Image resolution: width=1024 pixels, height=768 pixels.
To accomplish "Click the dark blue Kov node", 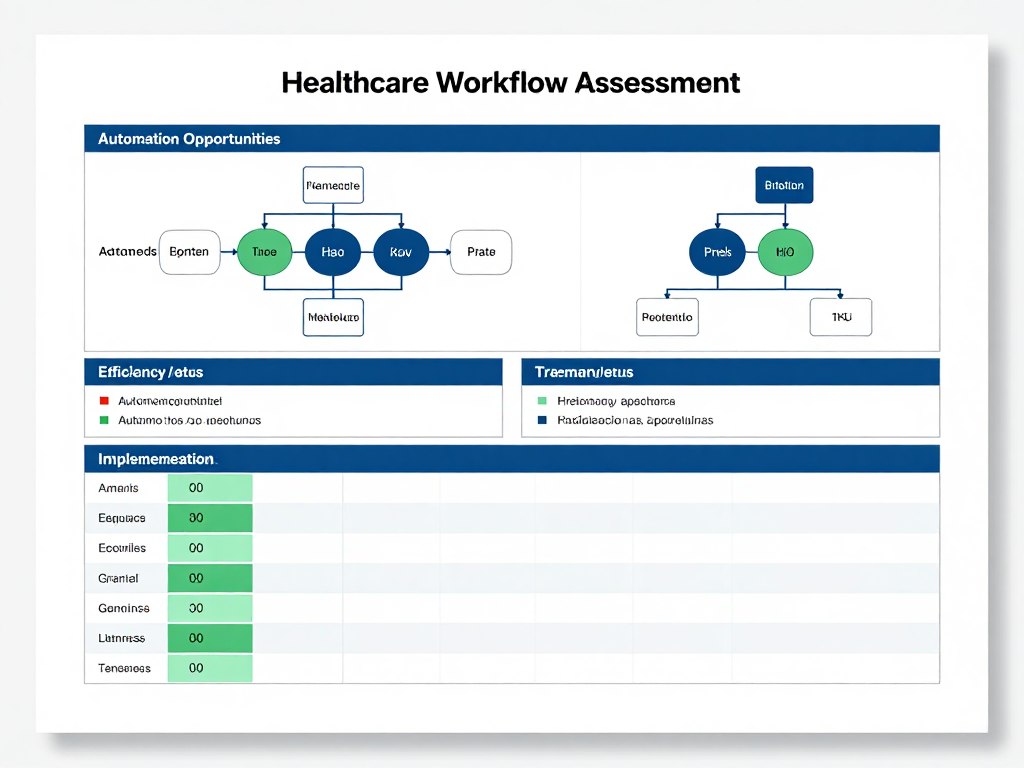I will click(401, 252).
